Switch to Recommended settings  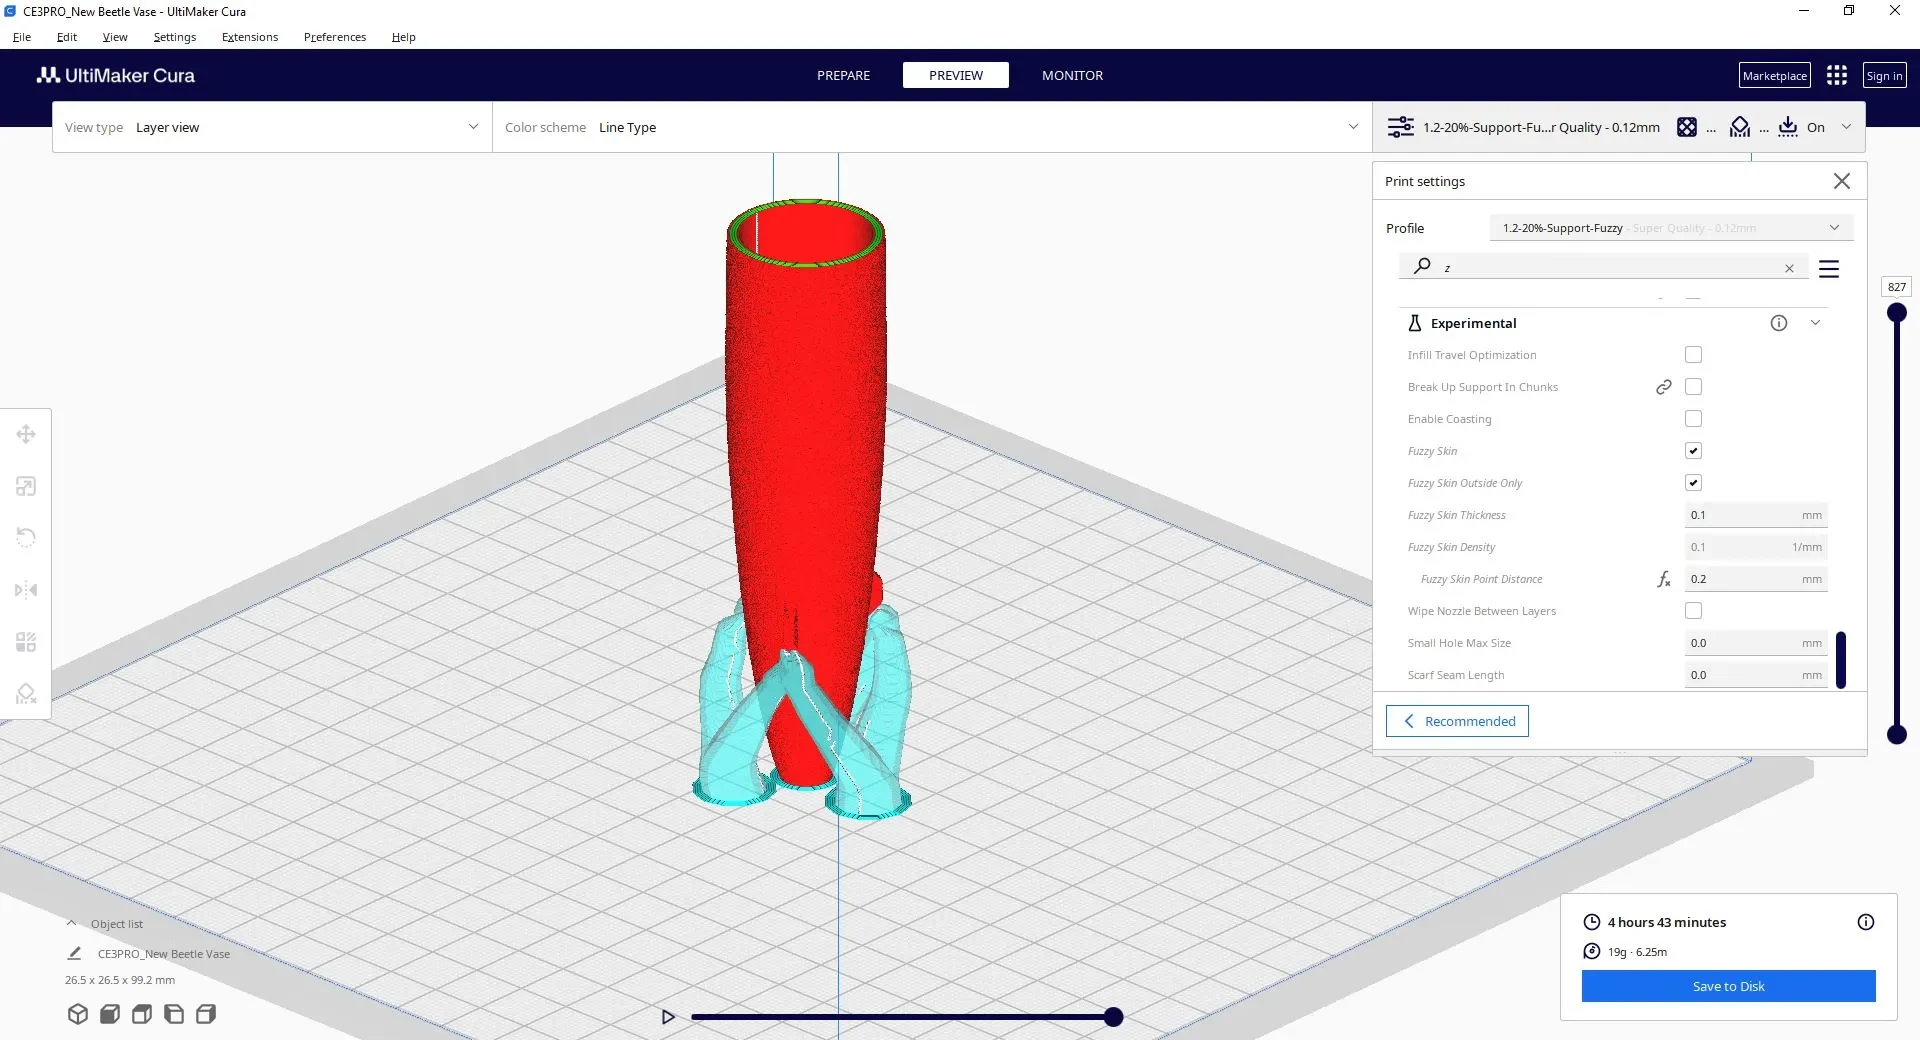point(1457,721)
